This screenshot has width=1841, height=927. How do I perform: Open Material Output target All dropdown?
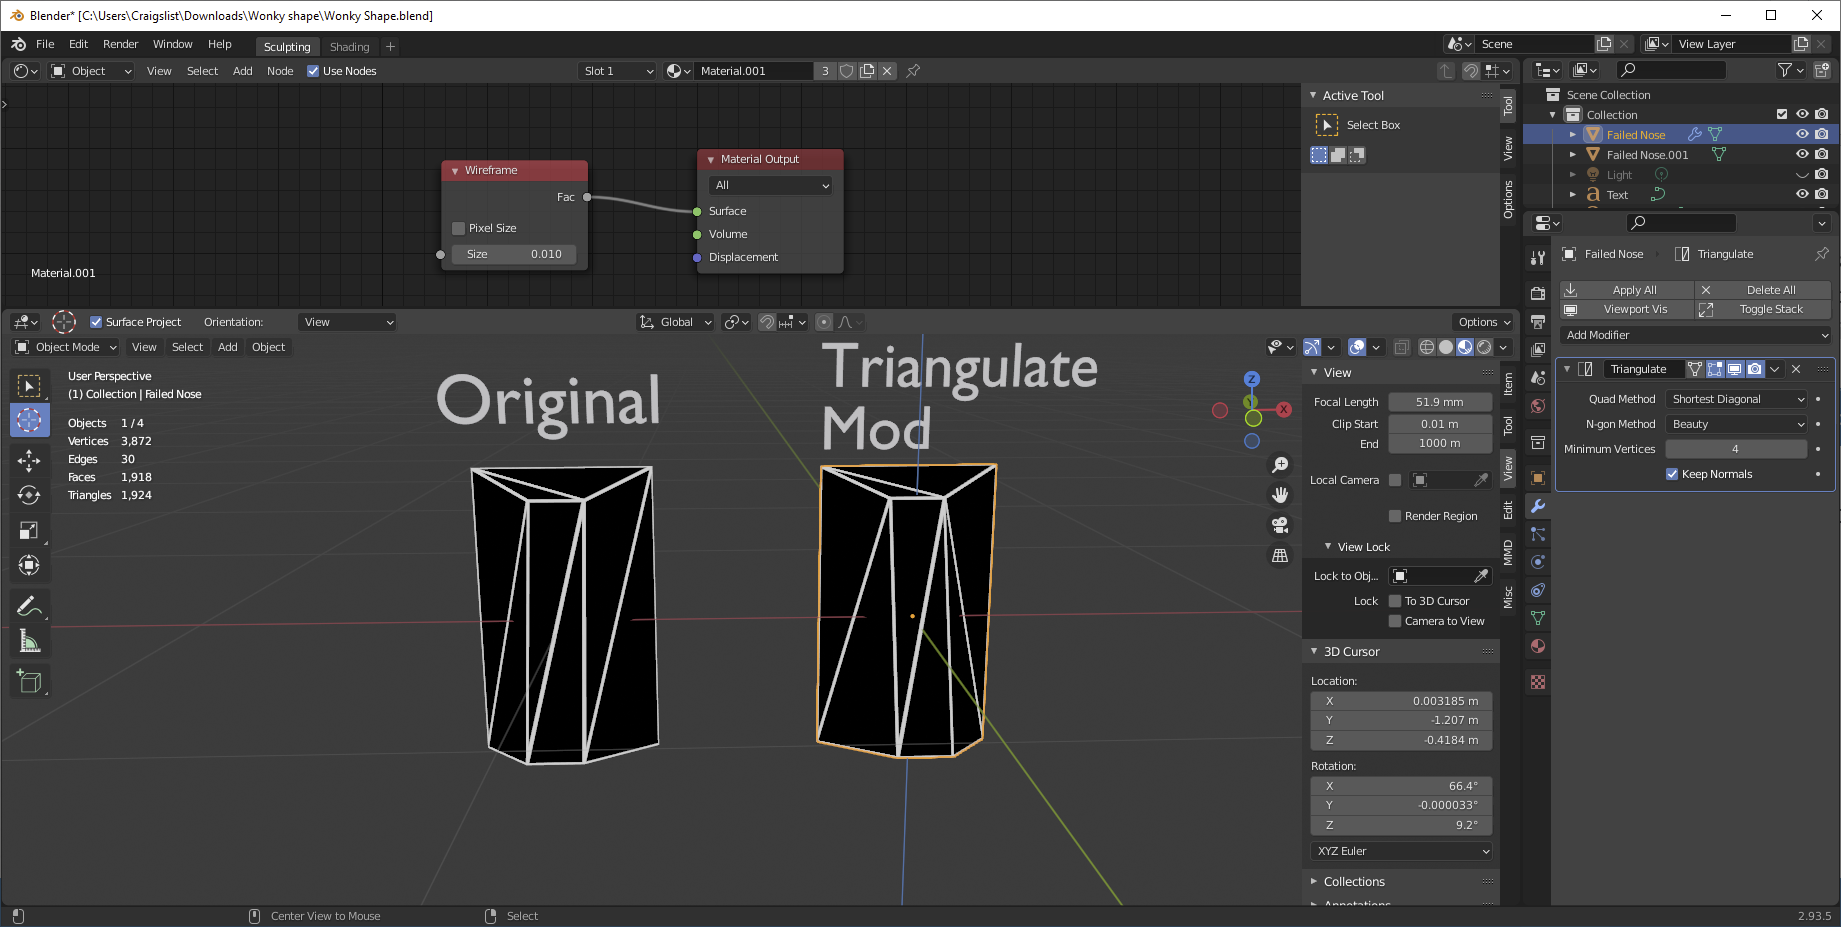[770, 185]
